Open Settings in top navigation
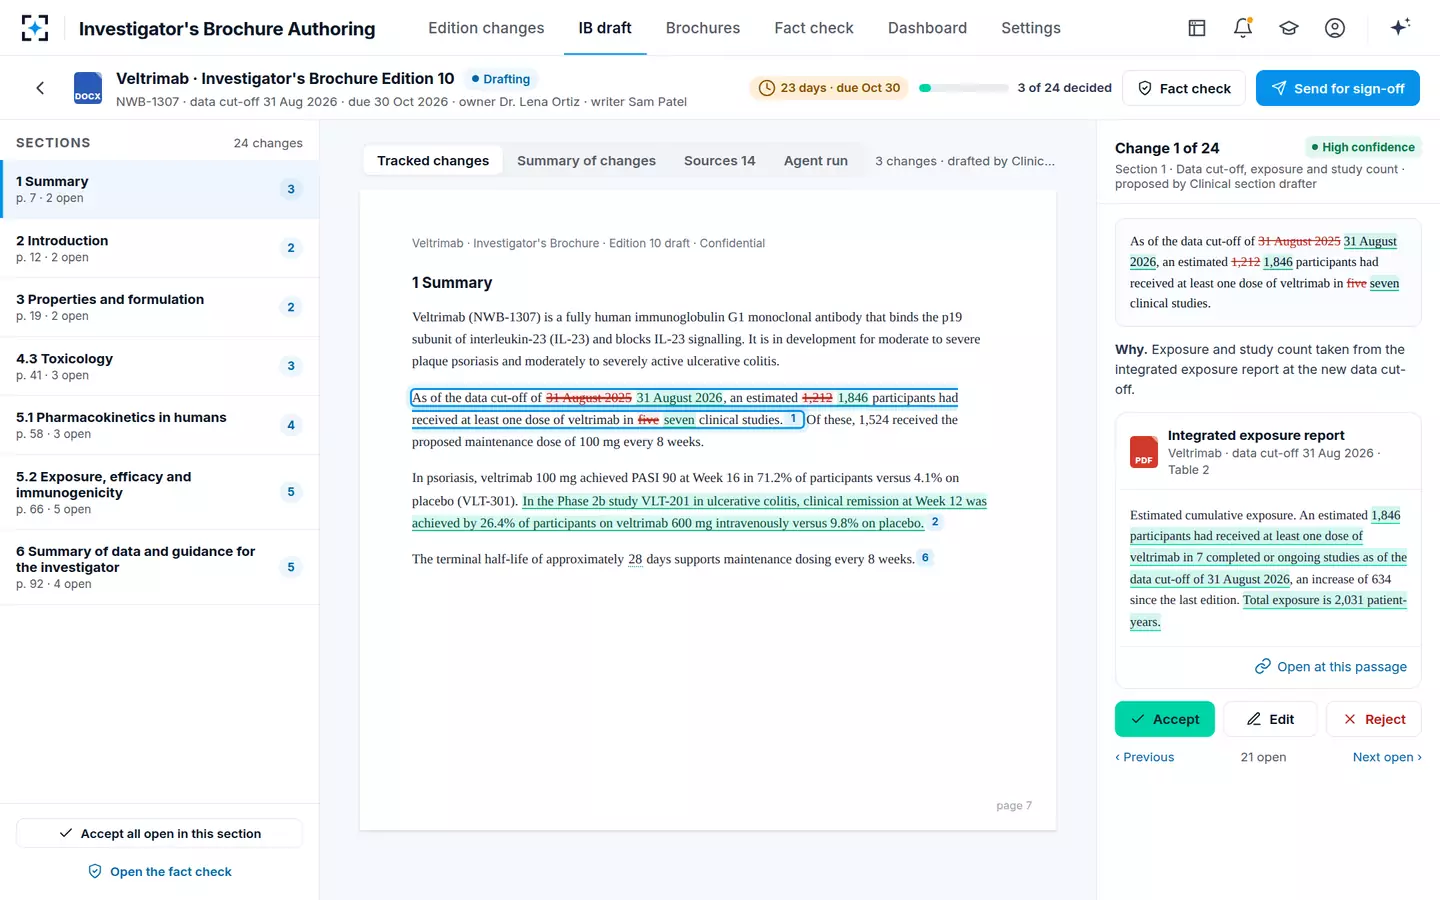 [1031, 28]
